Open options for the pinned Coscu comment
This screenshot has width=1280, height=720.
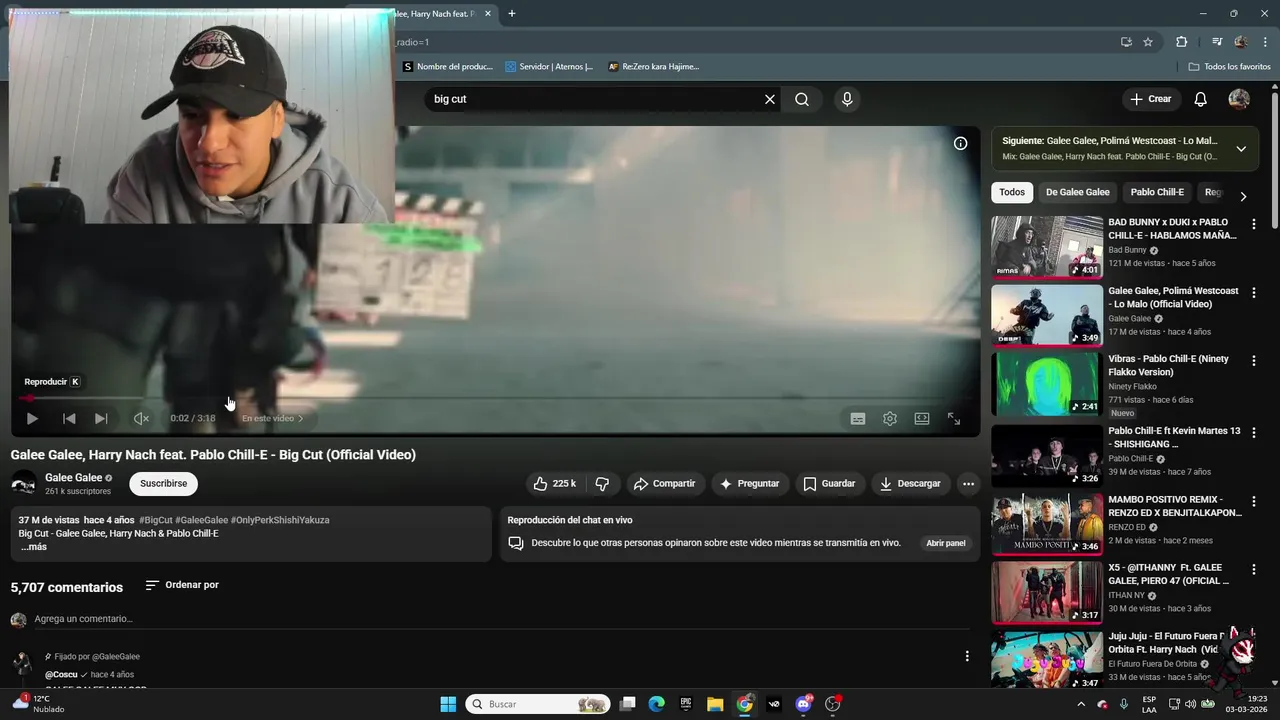pos(967,656)
